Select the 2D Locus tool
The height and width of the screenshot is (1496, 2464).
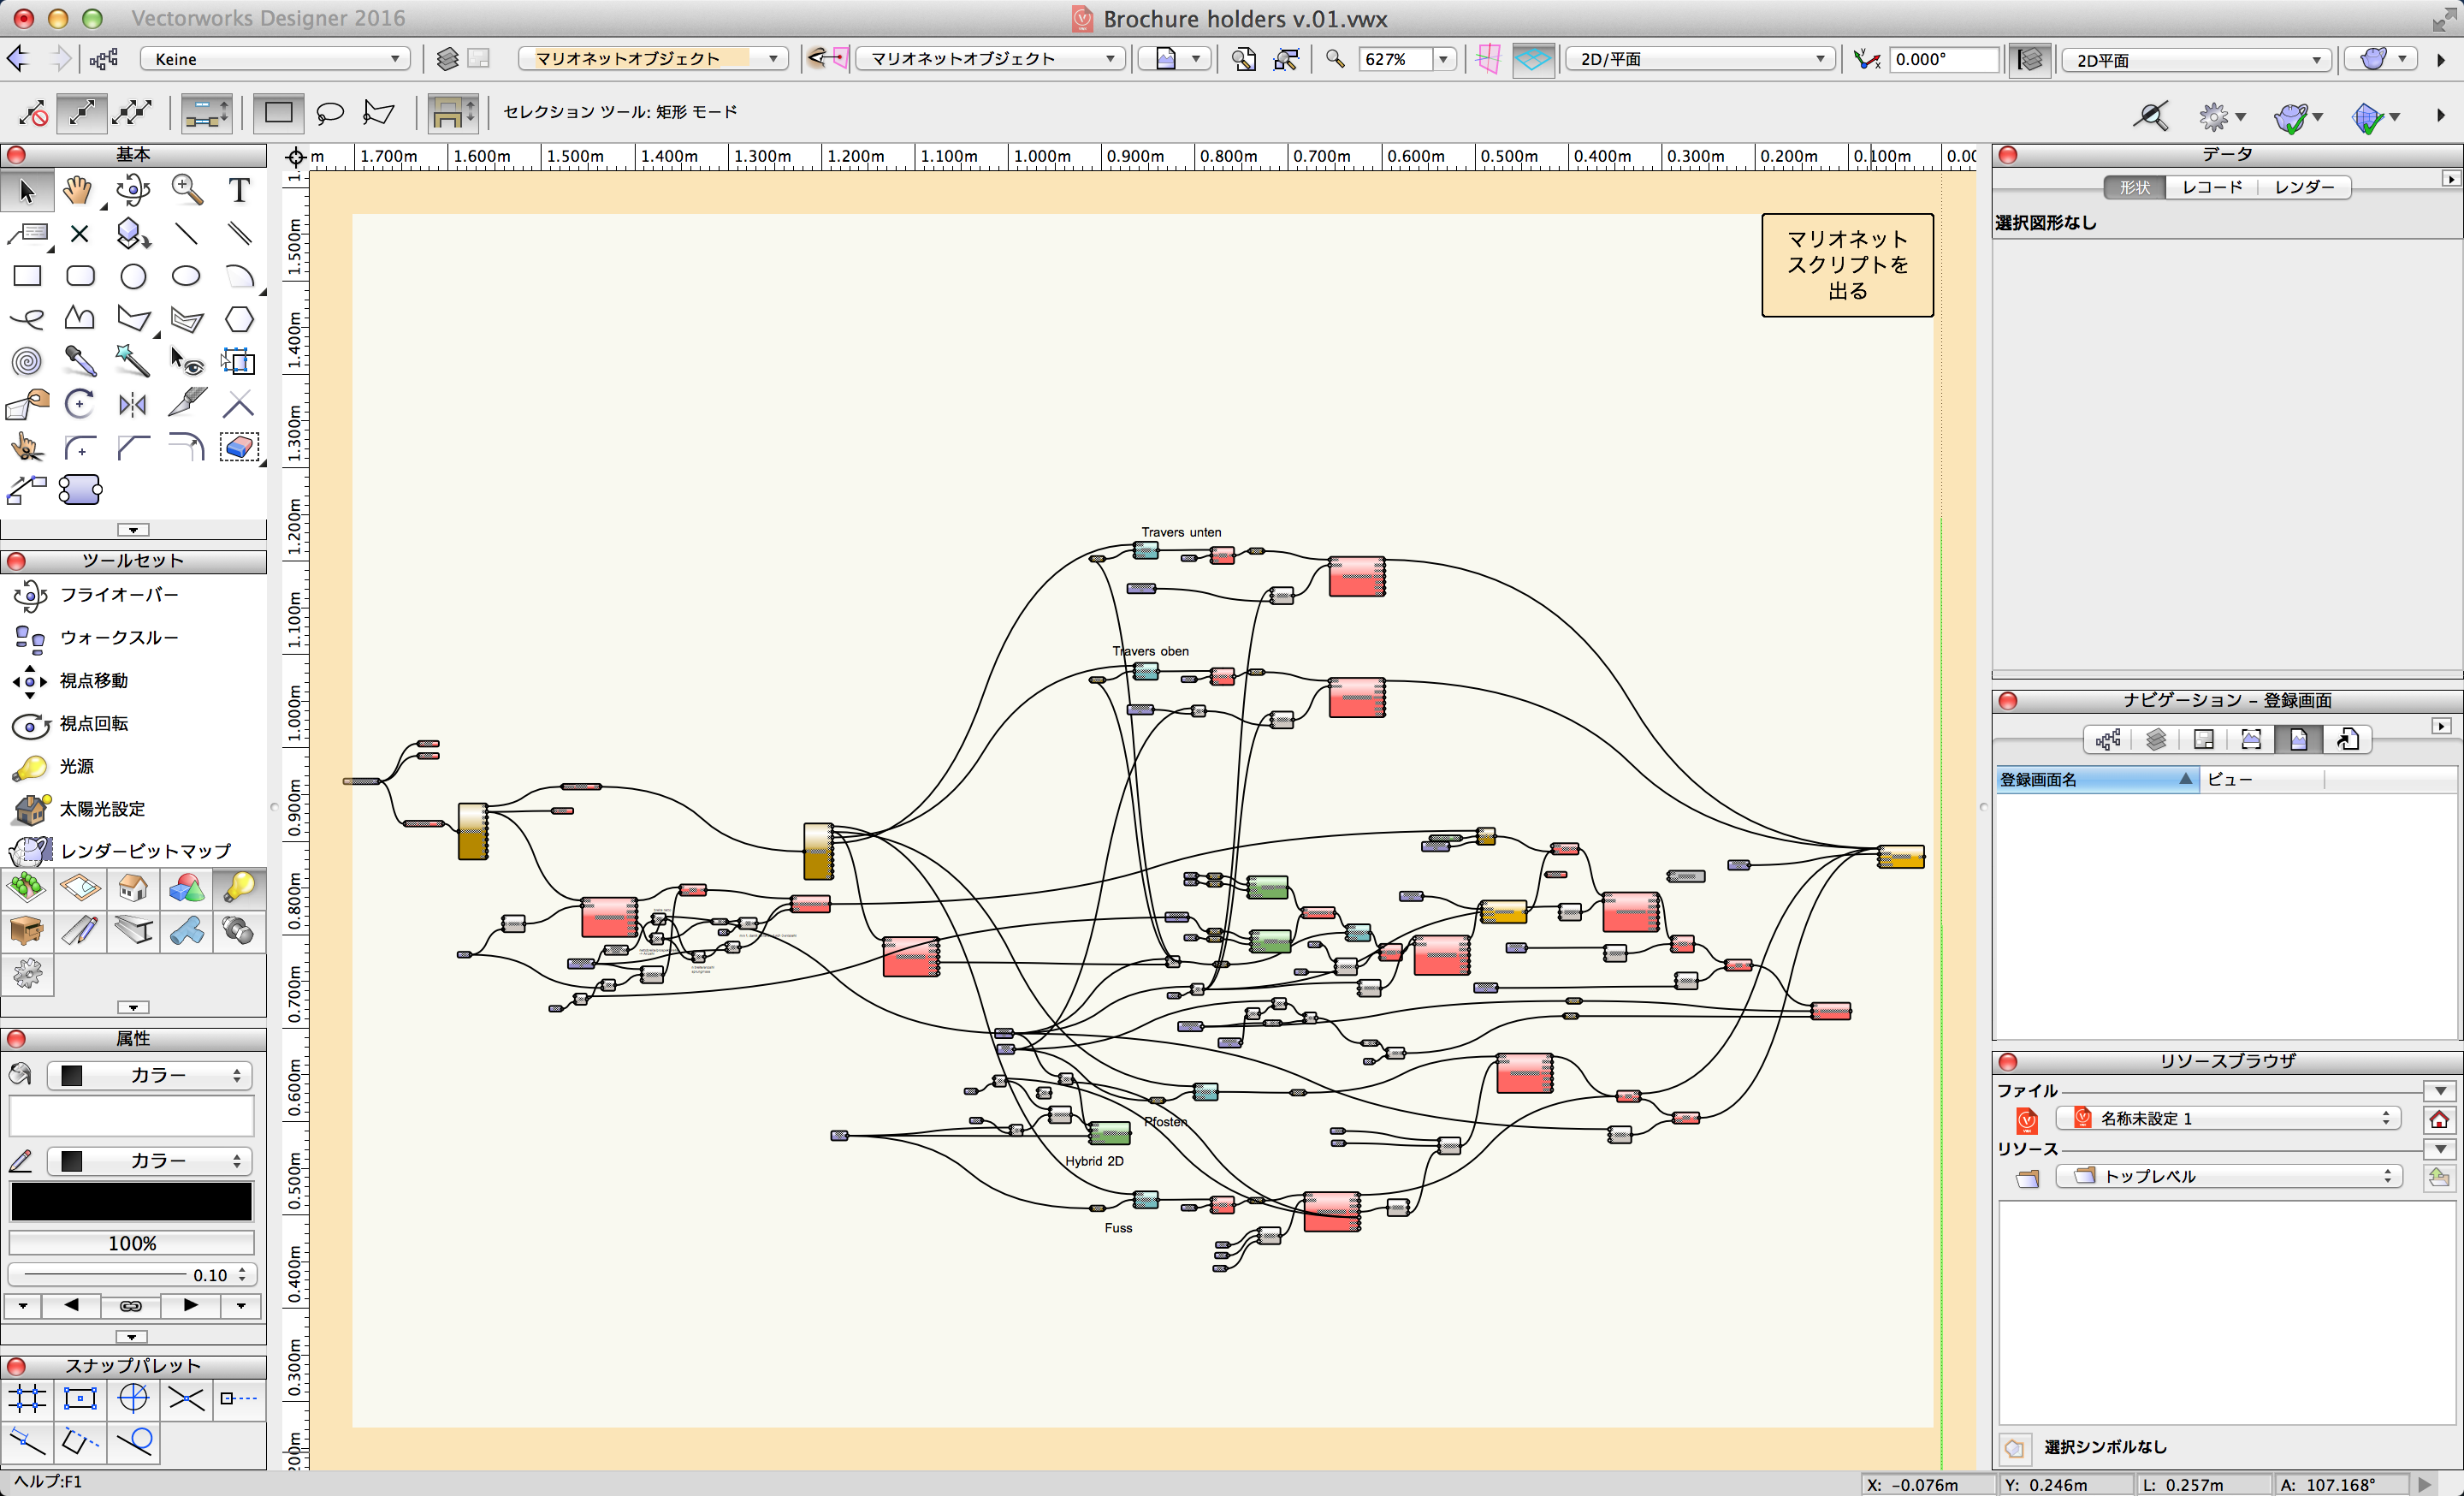coord(80,233)
